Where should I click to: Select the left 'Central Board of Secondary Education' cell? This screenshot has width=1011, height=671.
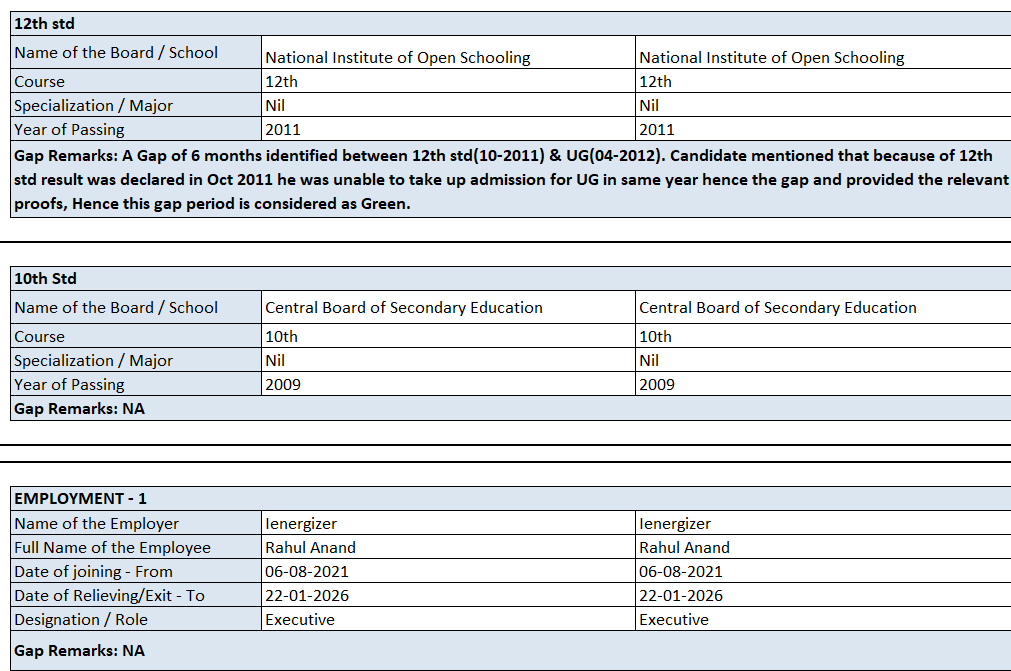pos(404,308)
